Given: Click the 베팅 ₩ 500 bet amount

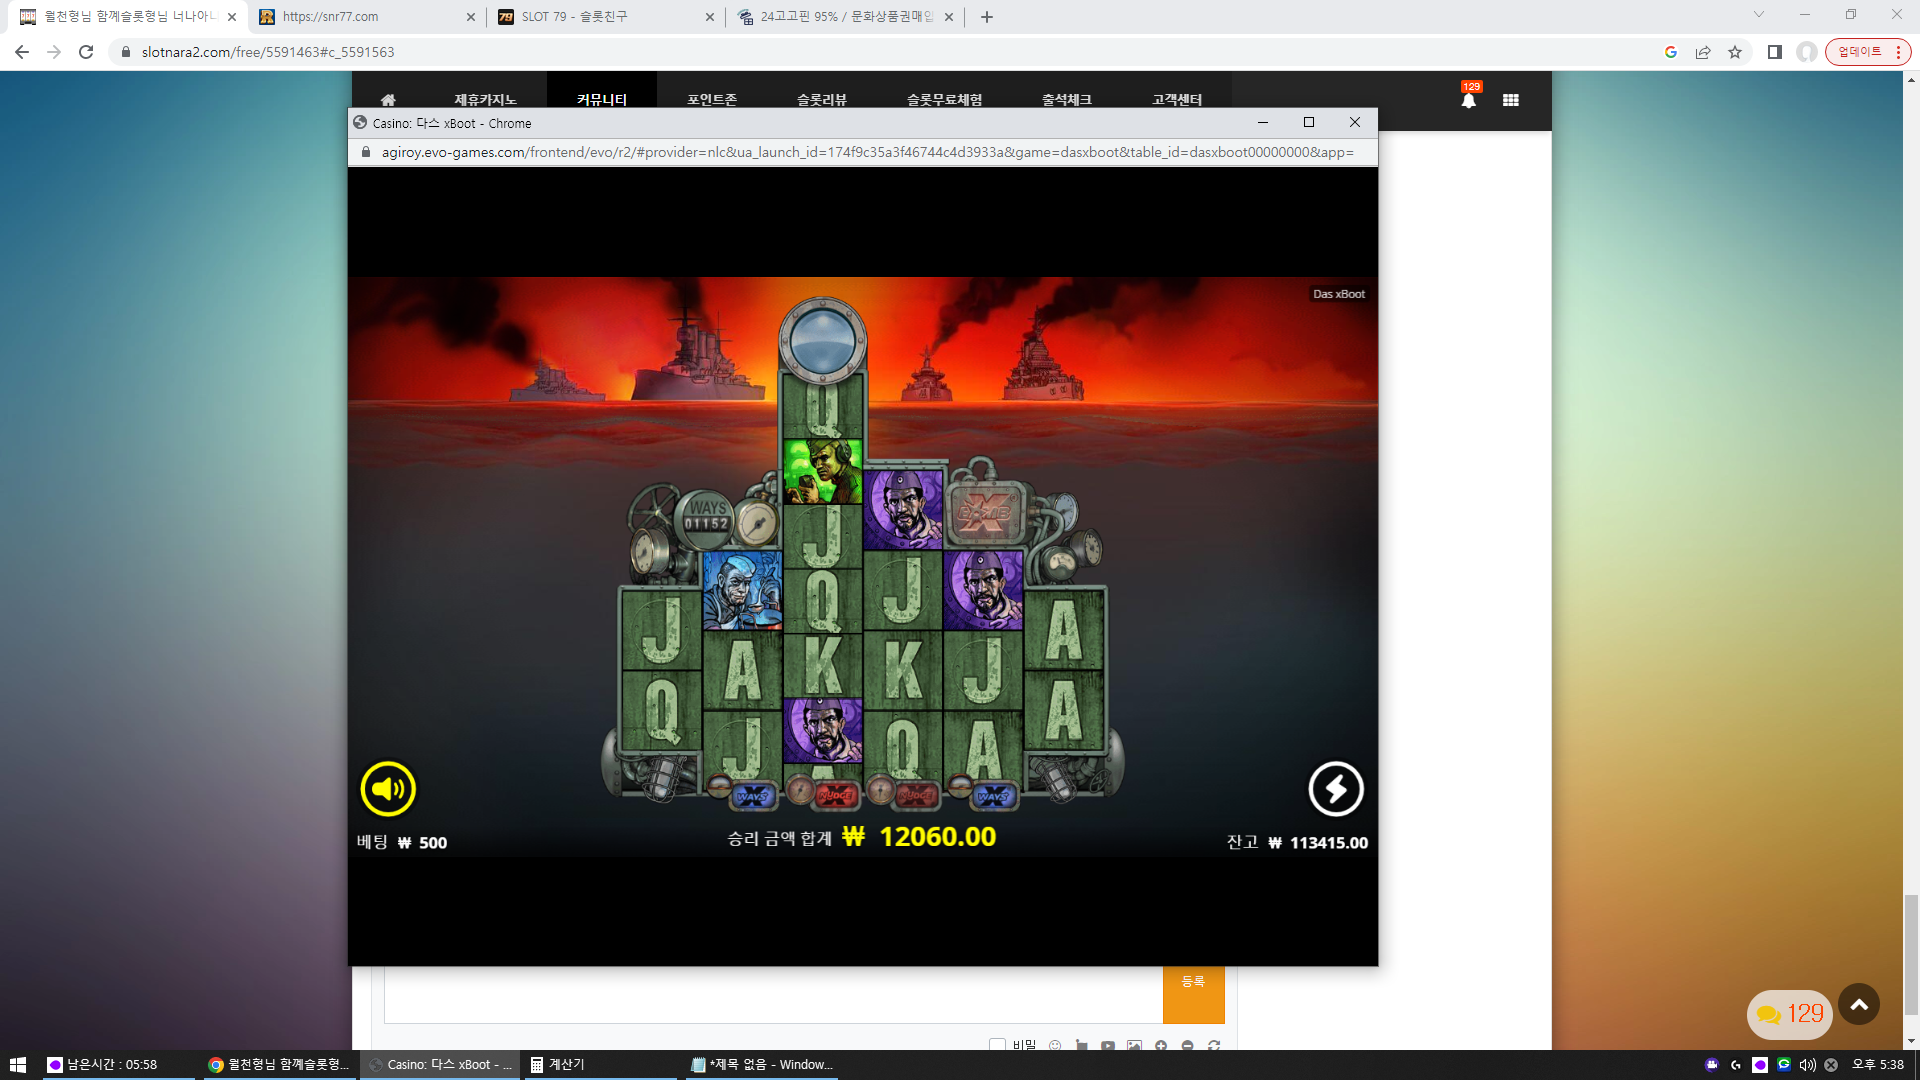Looking at the screenshot, I should [402, 842].
